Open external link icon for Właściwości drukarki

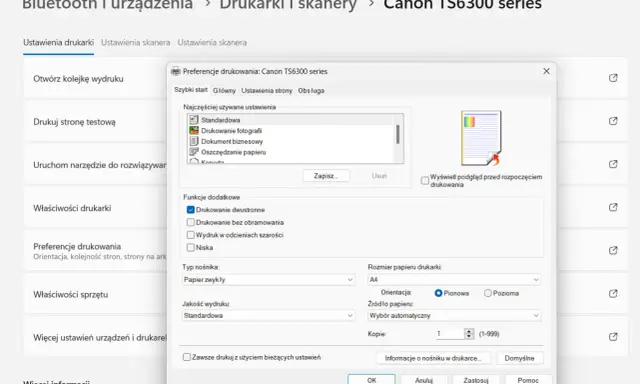coord(613,207)
